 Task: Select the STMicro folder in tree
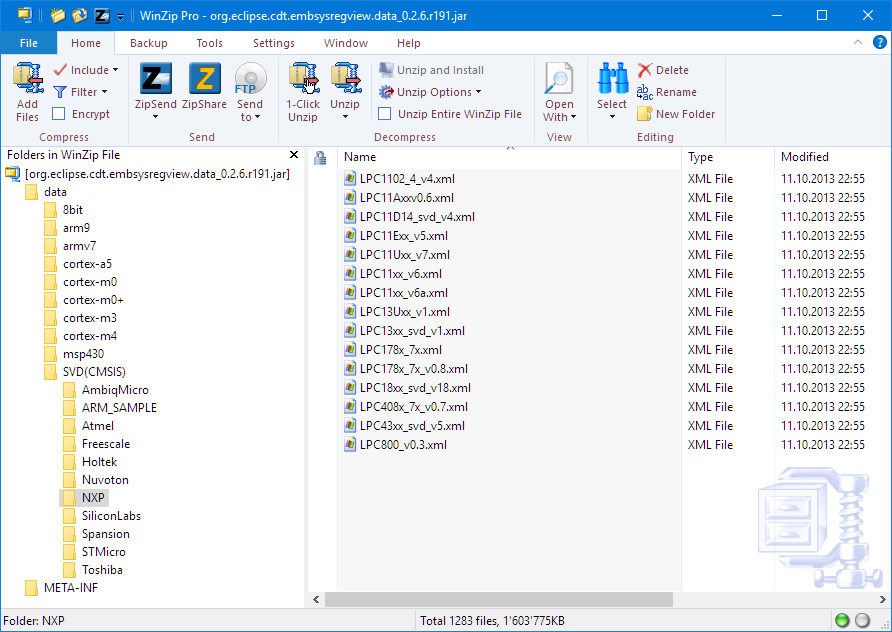coord(103,552)
